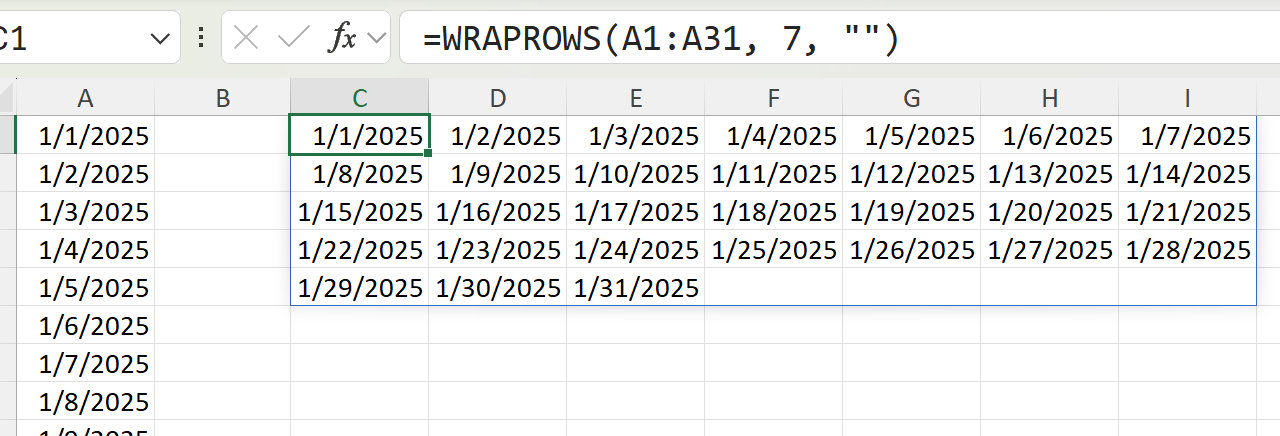Select column B header
This screenshot has width=1280, height=436.
click(x=223, y=98)
